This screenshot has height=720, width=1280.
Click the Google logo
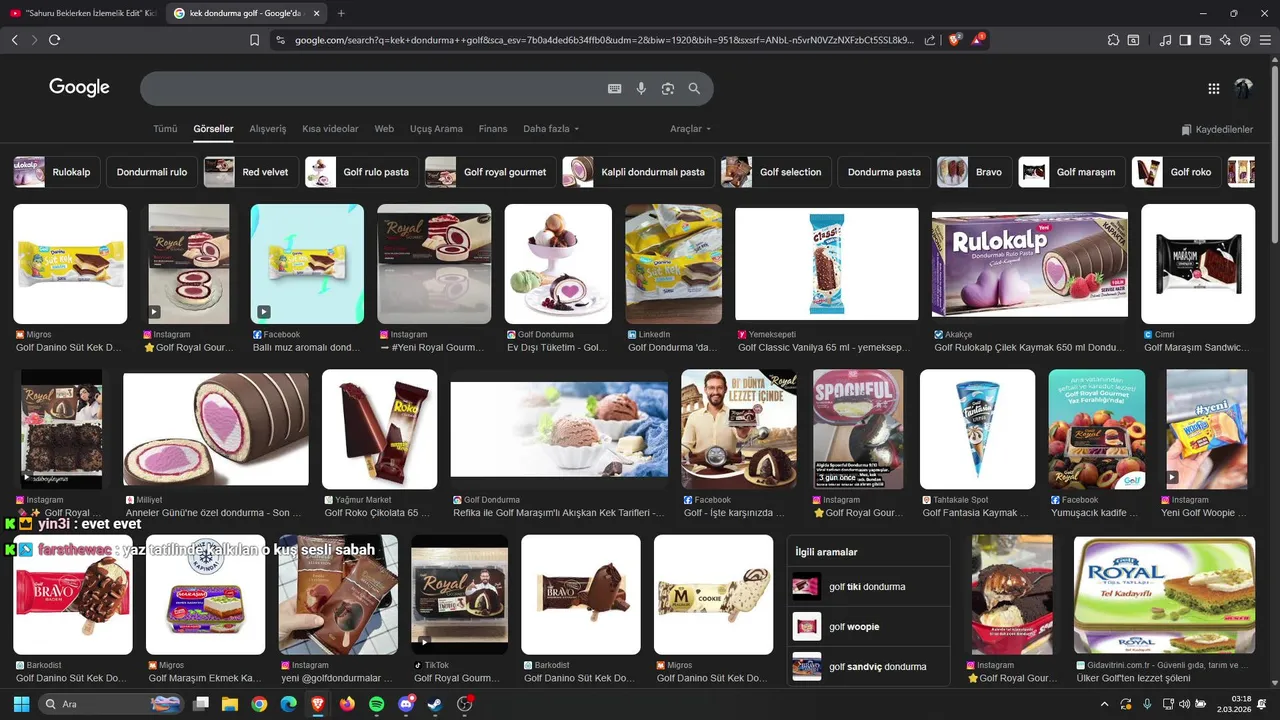coord(79,88)
